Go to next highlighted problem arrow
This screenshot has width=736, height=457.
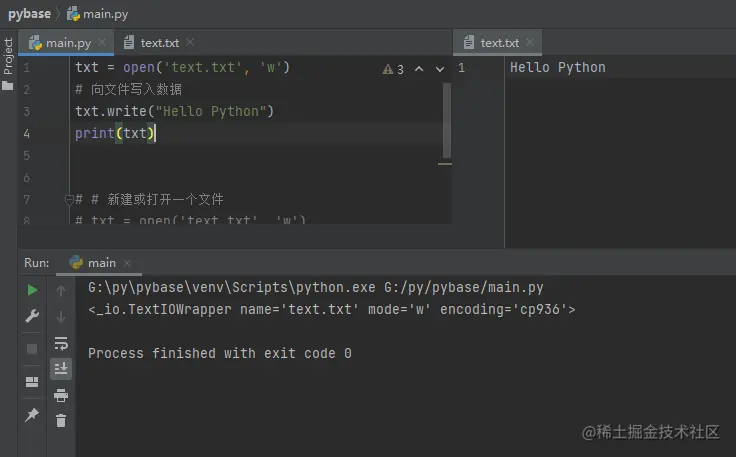coord(440,69)
